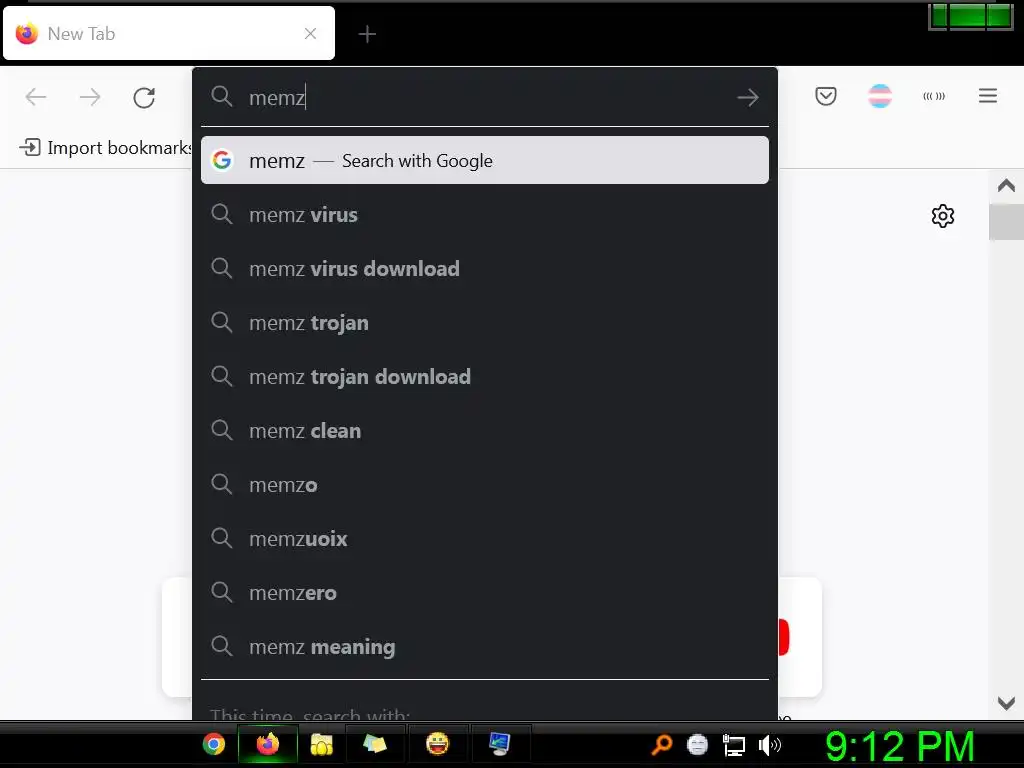1024x768 pixels.
Task: Click the go arrow in the address bar
Action: click(748, 97)
